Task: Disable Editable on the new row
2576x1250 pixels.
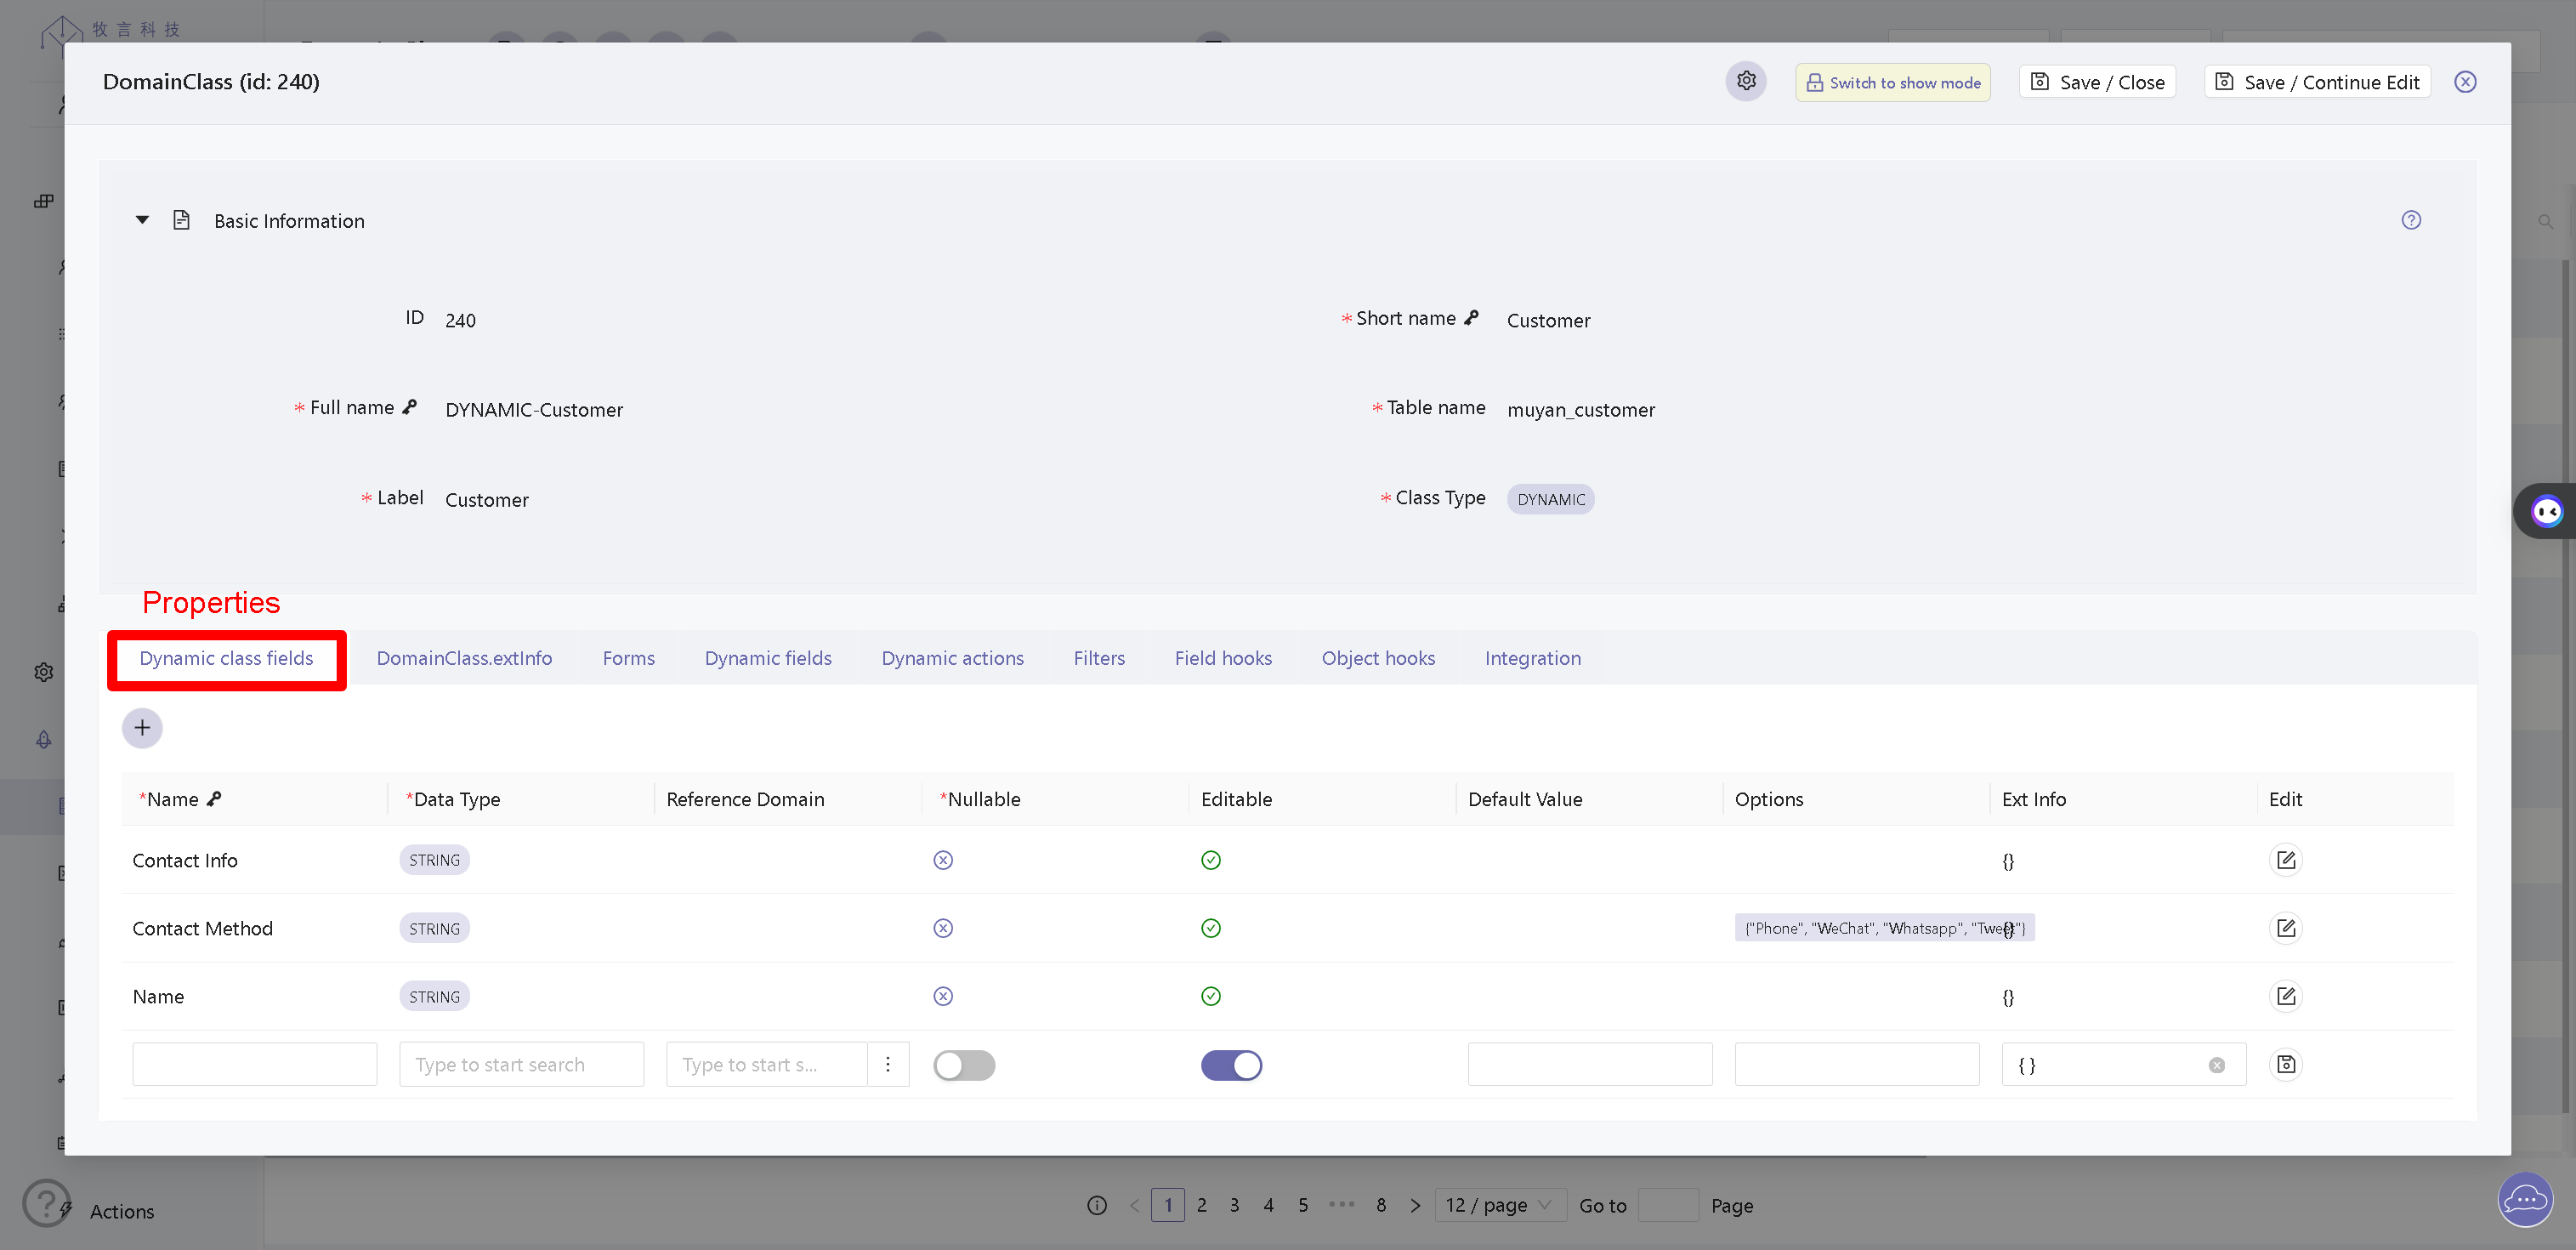Action: pos(1231,1064)
